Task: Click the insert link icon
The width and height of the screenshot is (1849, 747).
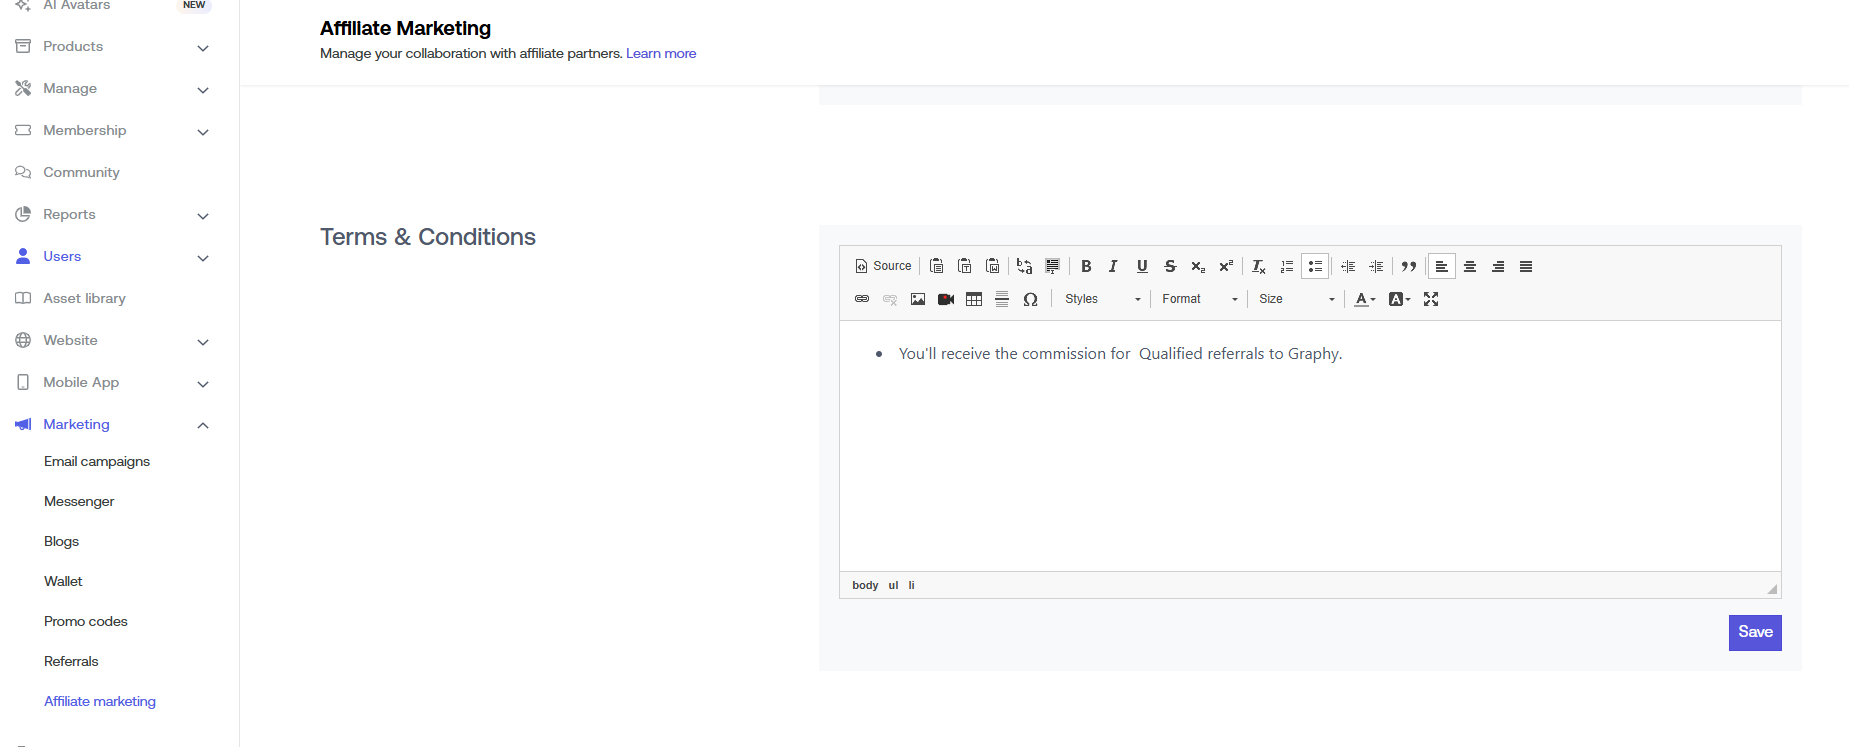Action: (862, 299)
